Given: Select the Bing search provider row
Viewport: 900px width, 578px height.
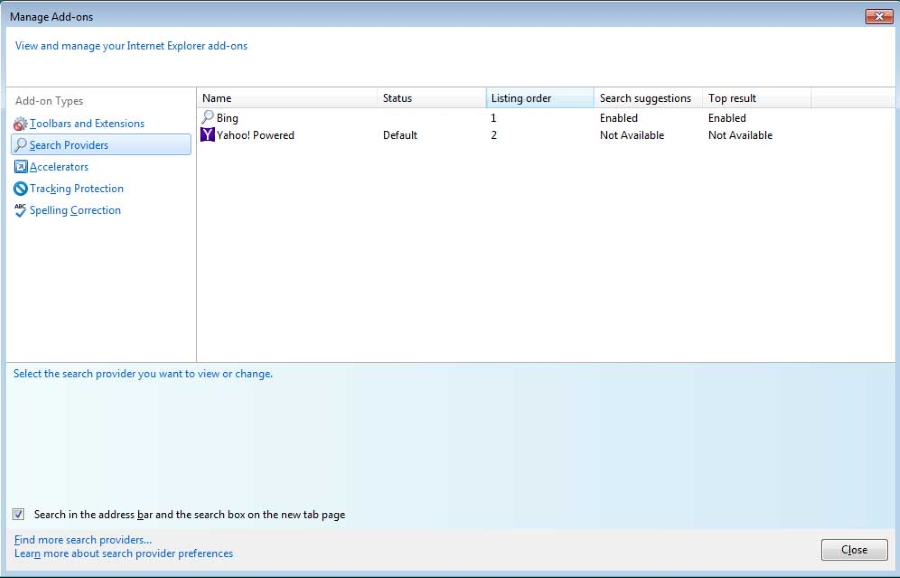Looking at the screenshot, I should (228, 118).
